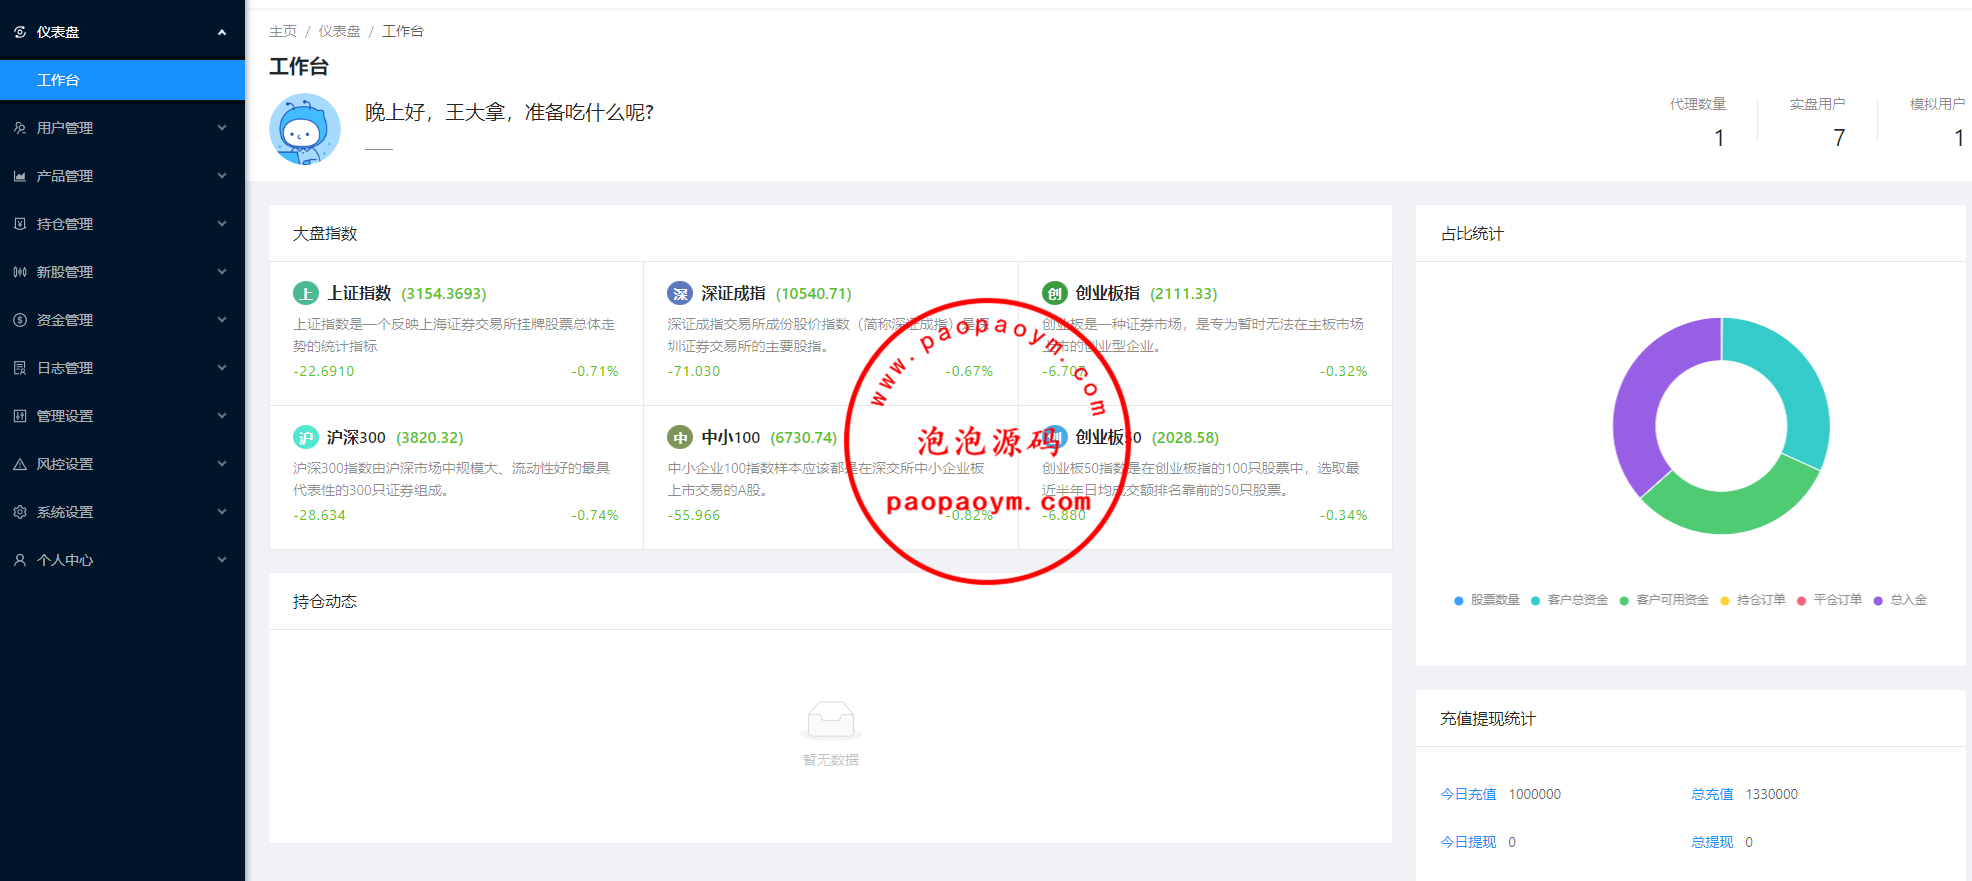Click the 今日提现 label
Image resolution: width=1972 pixels, height=881 pixels.
click(x=1468, y=842)
